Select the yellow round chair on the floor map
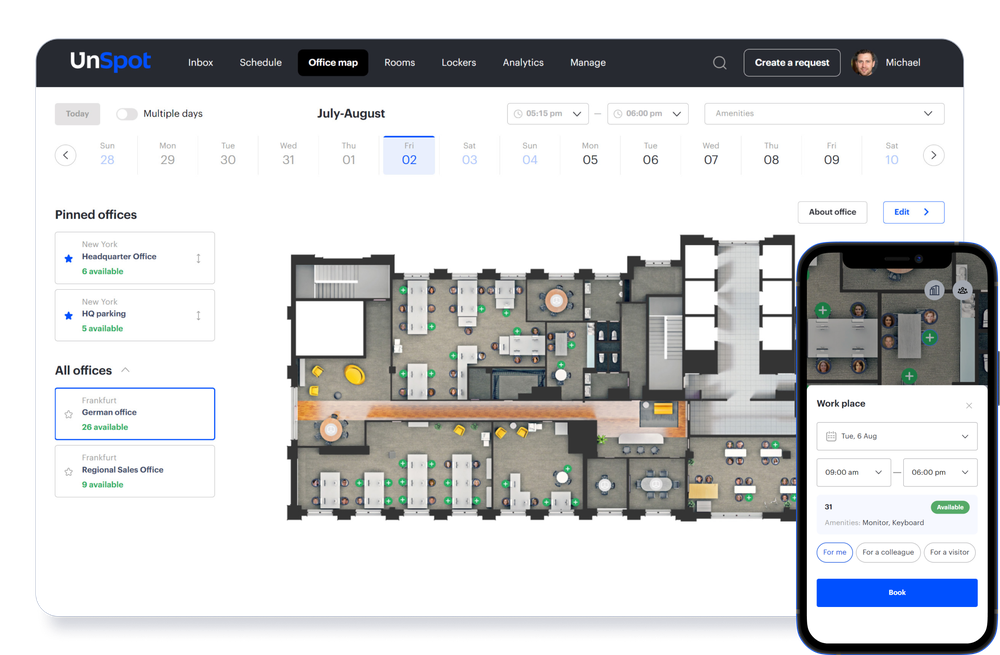Screen dimensions: 1000x655 point(355,374)
